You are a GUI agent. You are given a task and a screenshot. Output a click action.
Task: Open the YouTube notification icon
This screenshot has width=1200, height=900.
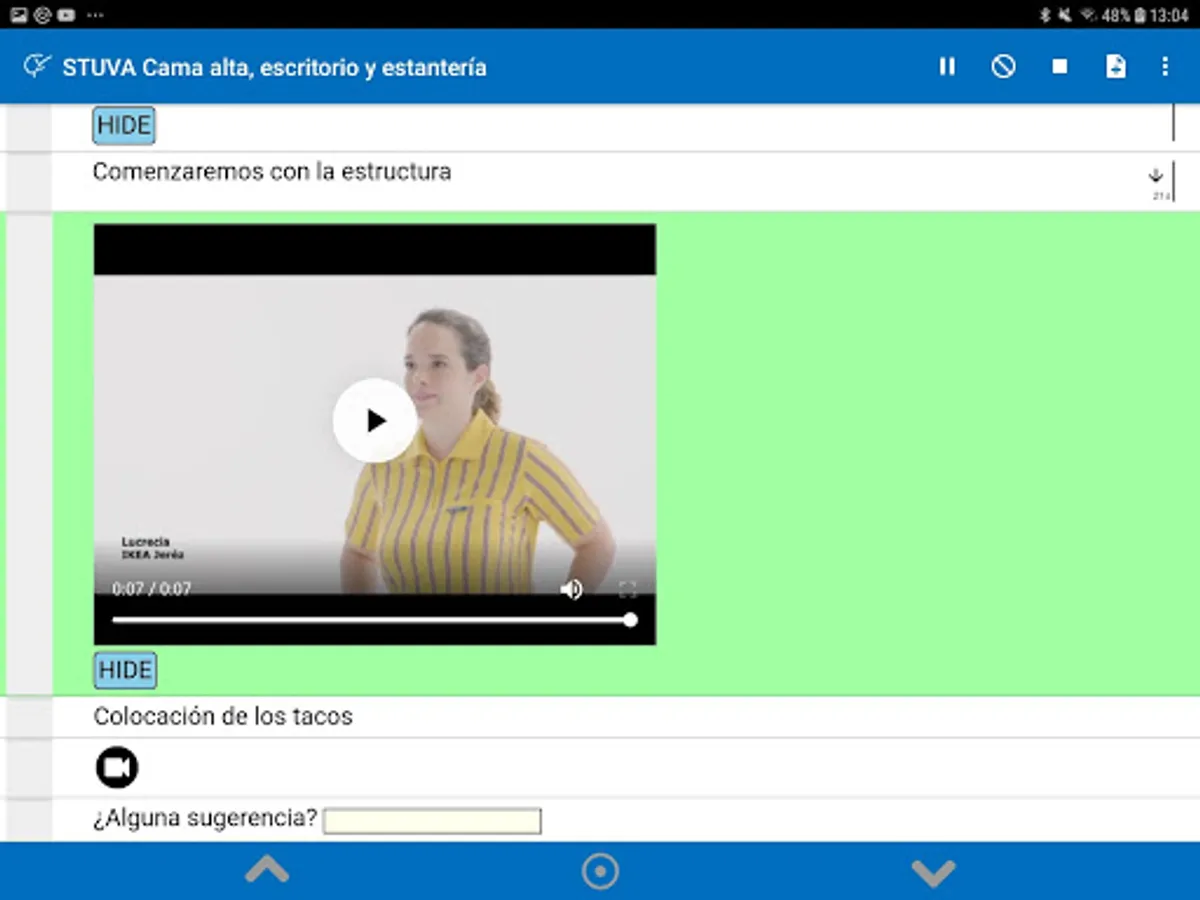point(66,14)
